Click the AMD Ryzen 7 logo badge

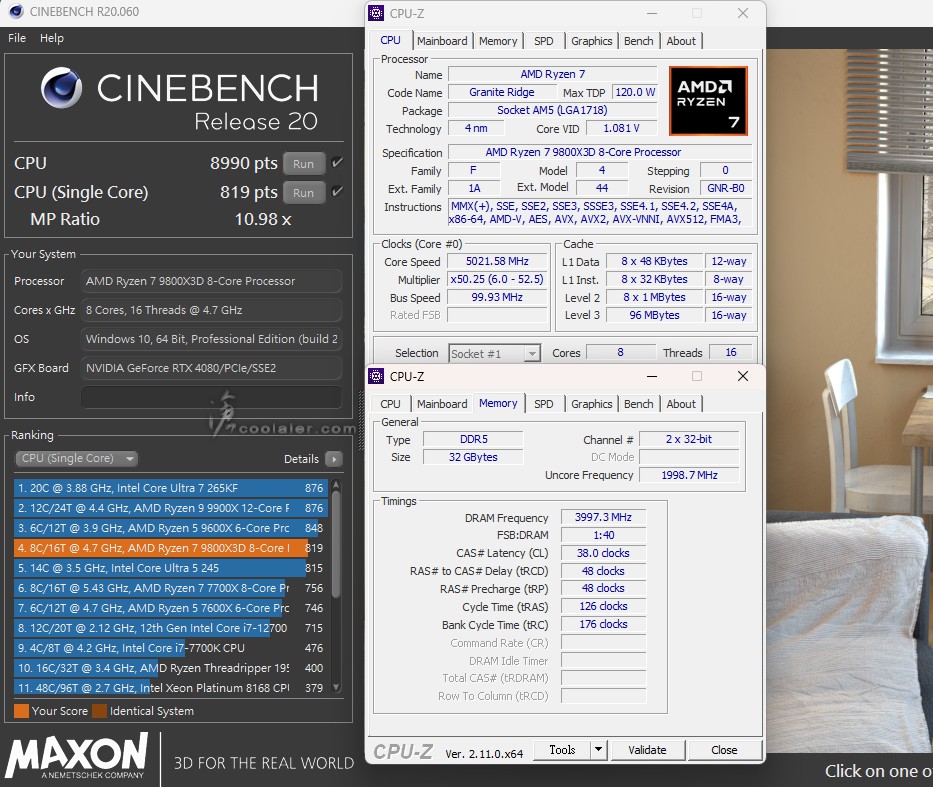(x=708, y=101)
